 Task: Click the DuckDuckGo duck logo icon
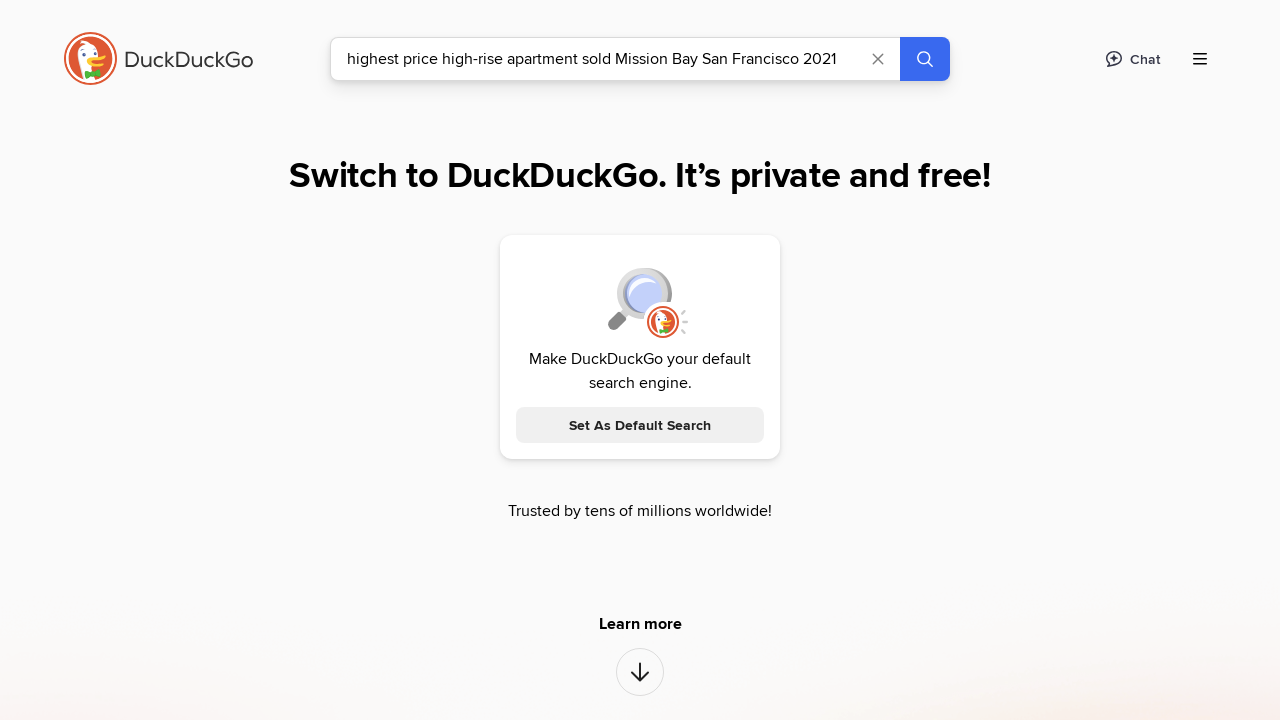click(x=90, y=59)
